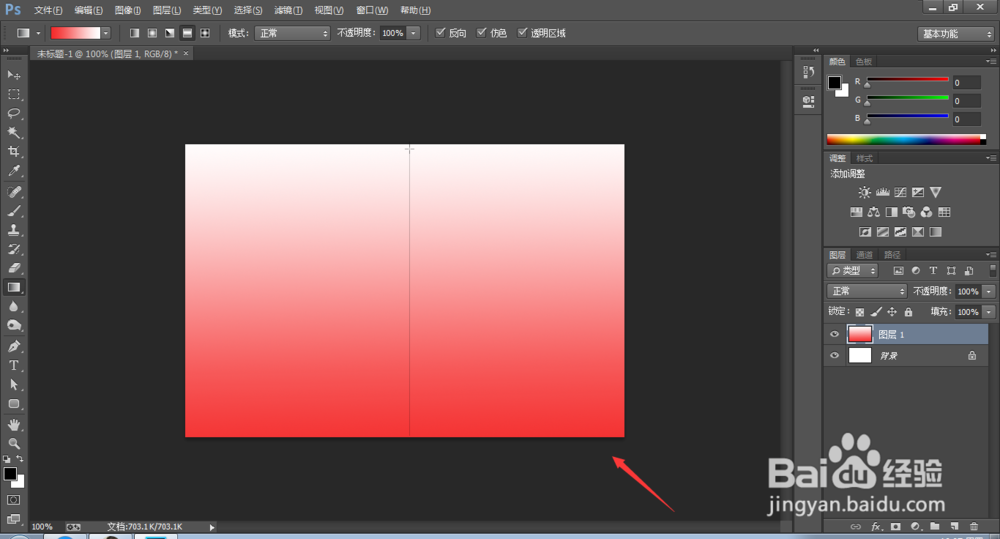Select the Blur tool

[x=13, y=307]
